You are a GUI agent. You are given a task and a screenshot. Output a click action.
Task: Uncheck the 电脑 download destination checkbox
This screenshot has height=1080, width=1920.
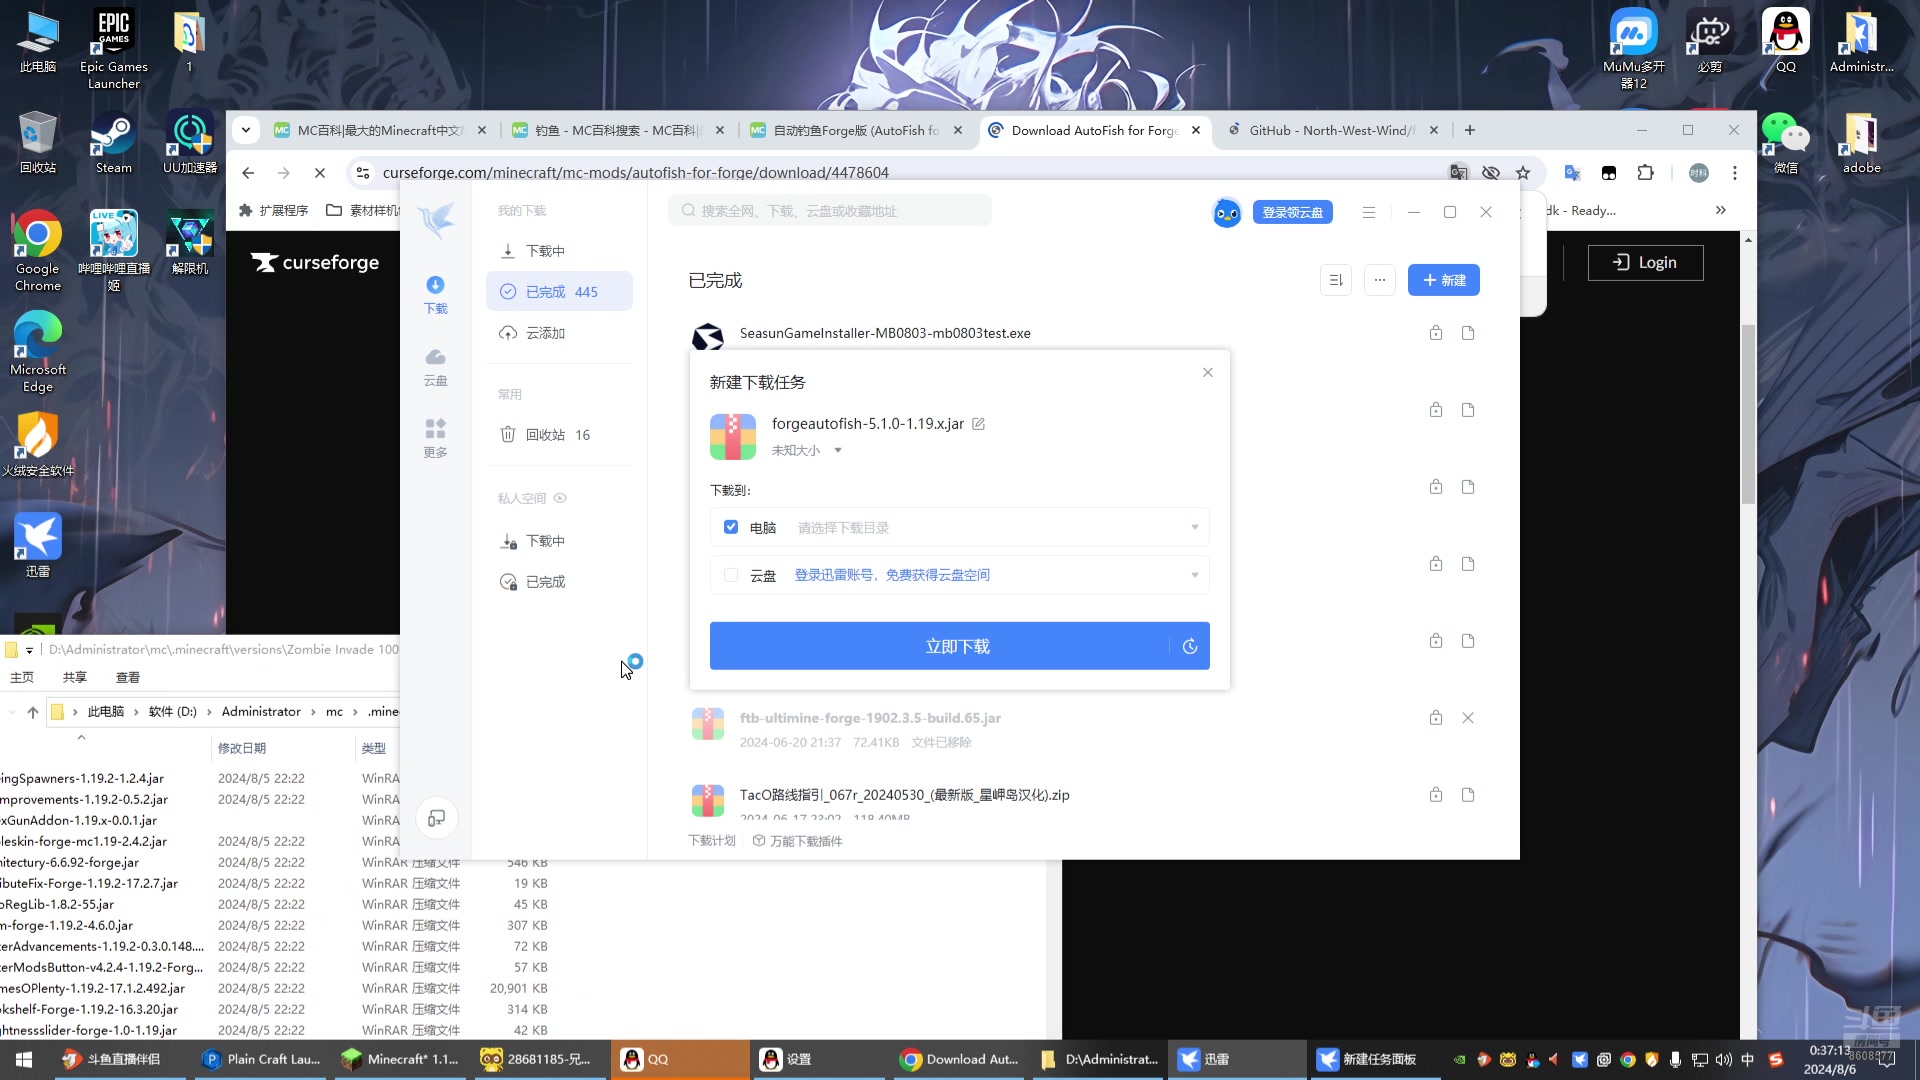point(731,527)
